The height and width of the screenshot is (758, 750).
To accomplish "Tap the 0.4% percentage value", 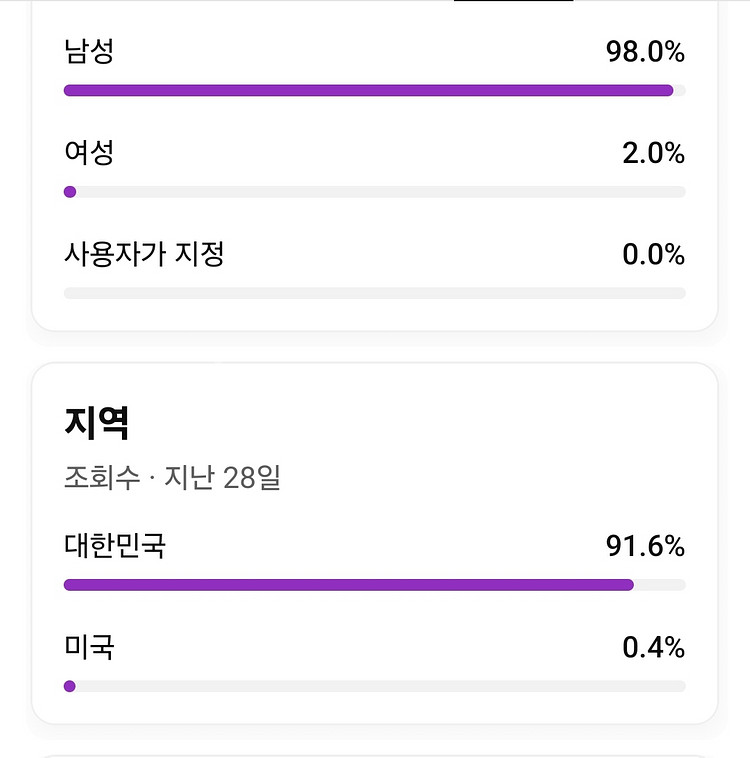I will pyautogui.click(x=653, y=648).
